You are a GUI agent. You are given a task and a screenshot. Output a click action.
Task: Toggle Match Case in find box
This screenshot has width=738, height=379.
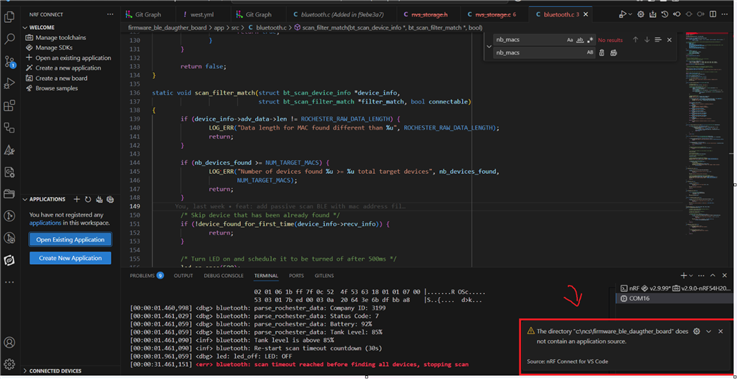[x=570, y=40]
